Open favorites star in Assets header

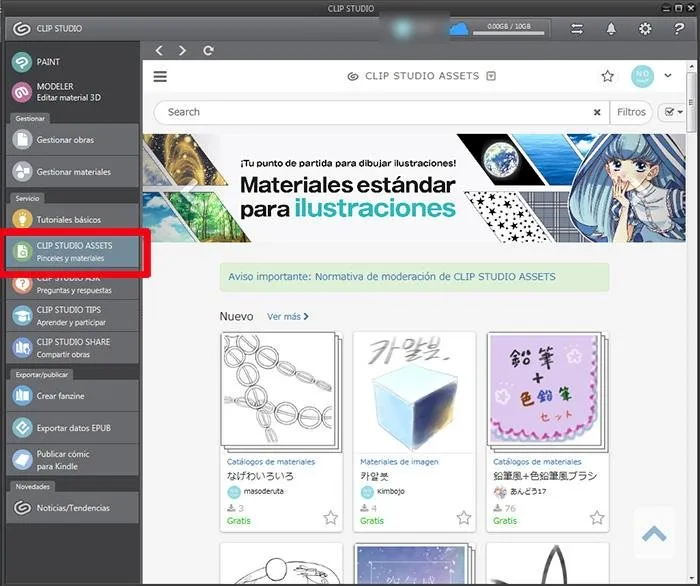click(607, 76)
